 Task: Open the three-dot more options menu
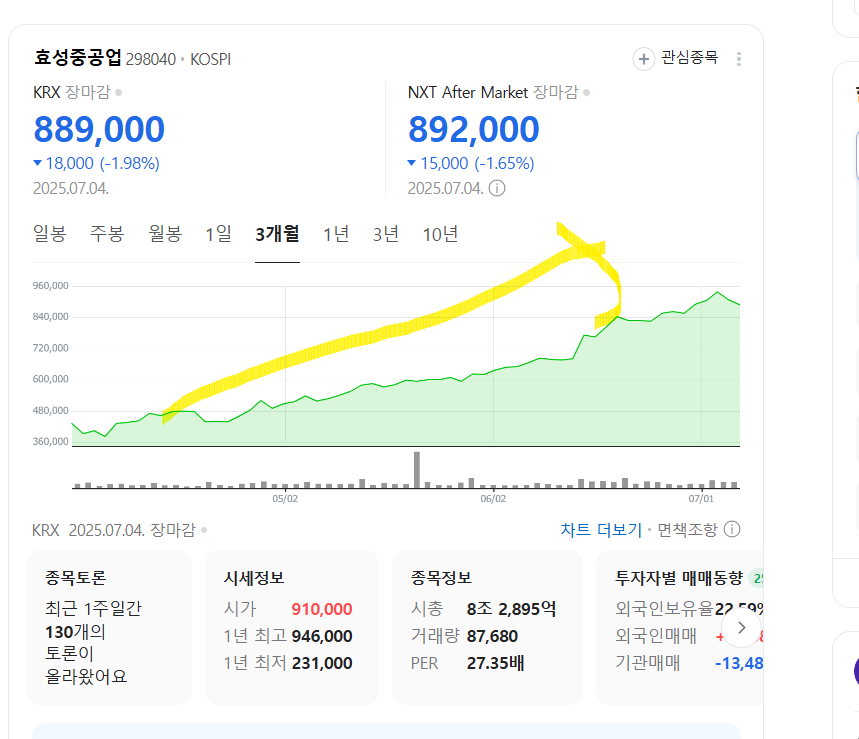click(x=739, y=59)
